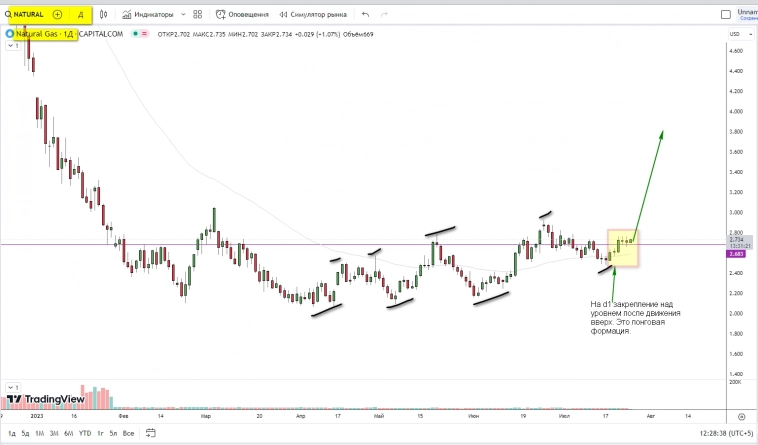Redo the chart action
This screenshot has height=445, width=758.
coord(384,14)
